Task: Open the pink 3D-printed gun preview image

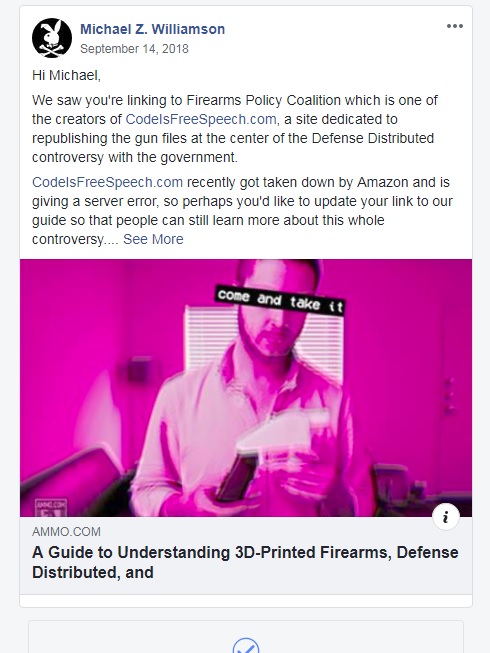Action: click(246, 388)
